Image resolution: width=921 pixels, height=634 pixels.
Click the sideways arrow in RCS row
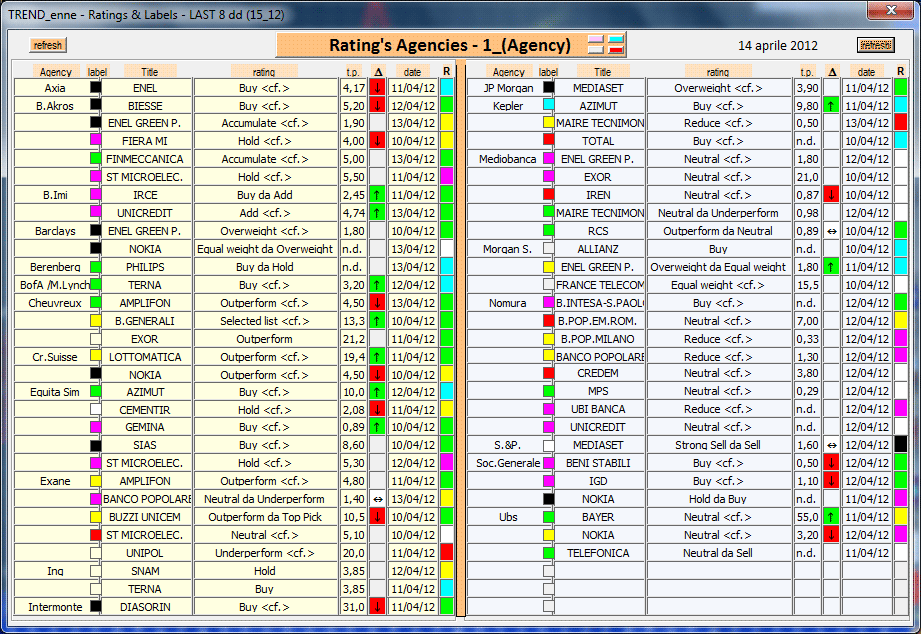pyautogui.click(x=831, y=231)
